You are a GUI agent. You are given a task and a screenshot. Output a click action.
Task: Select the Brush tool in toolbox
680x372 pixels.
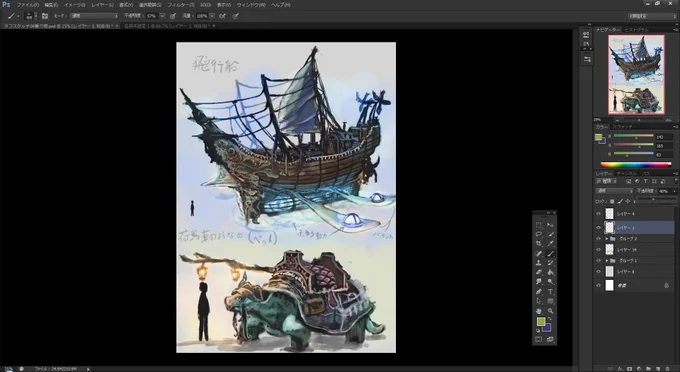(x=550, y=253)
